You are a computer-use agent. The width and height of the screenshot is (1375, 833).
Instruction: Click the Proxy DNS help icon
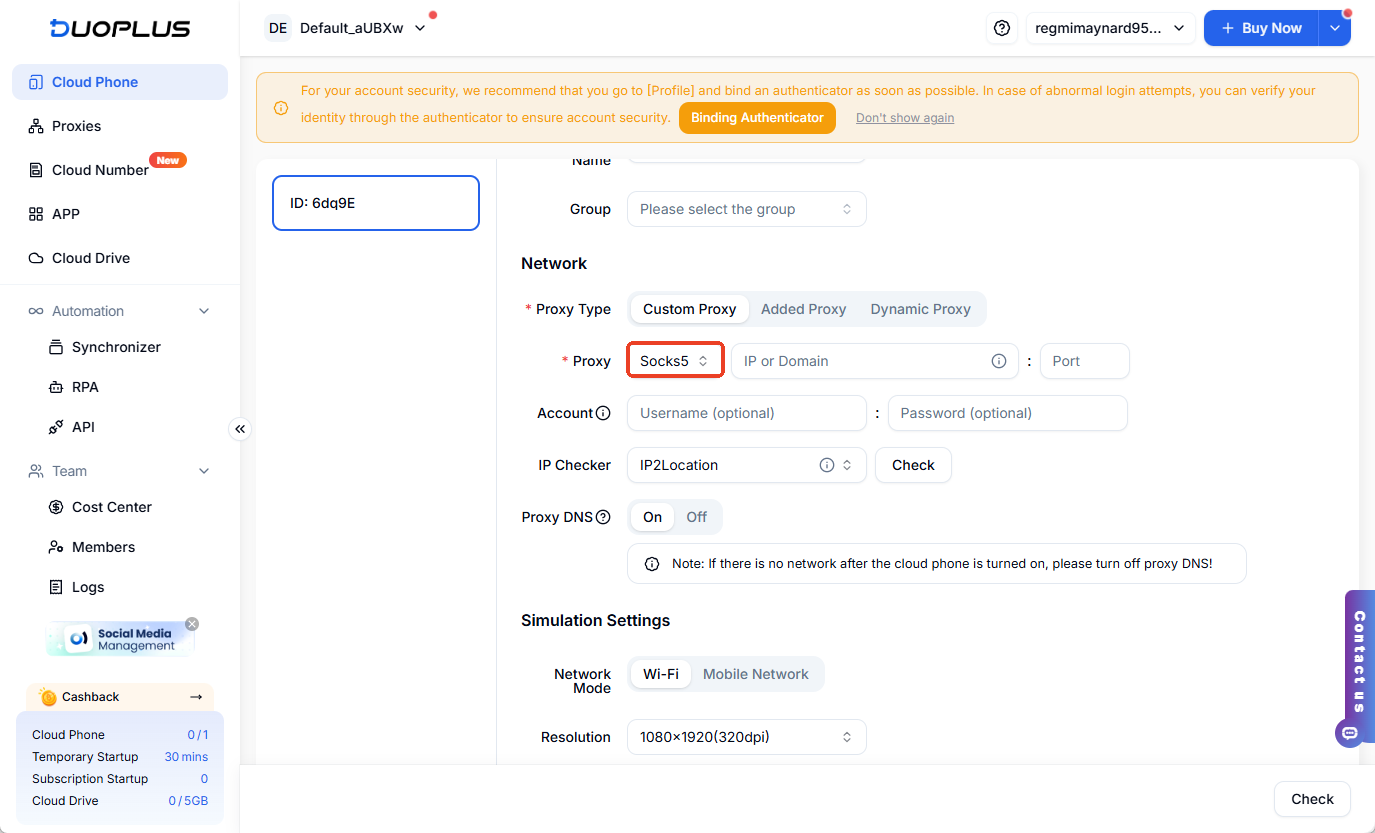[603, 517]
